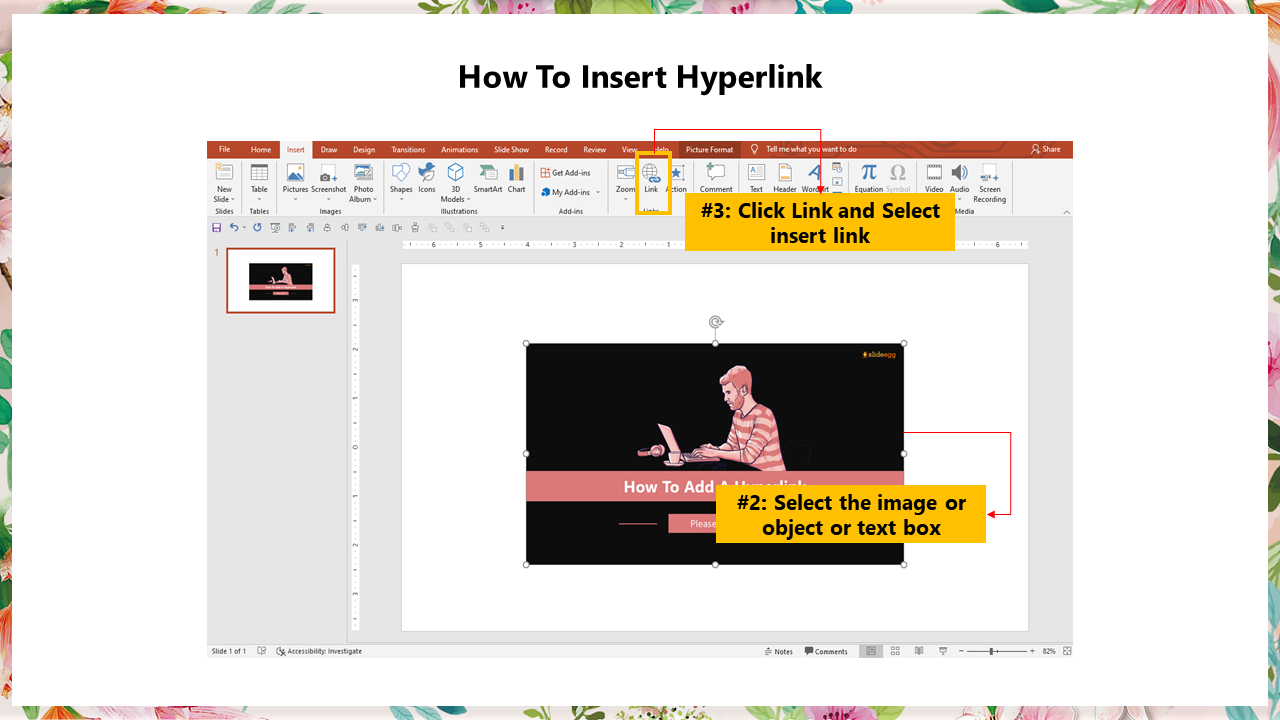Open the My Add-ins dropdown arrow
This screenshot has width=1280, height=720.
click(x=598, y=192)
